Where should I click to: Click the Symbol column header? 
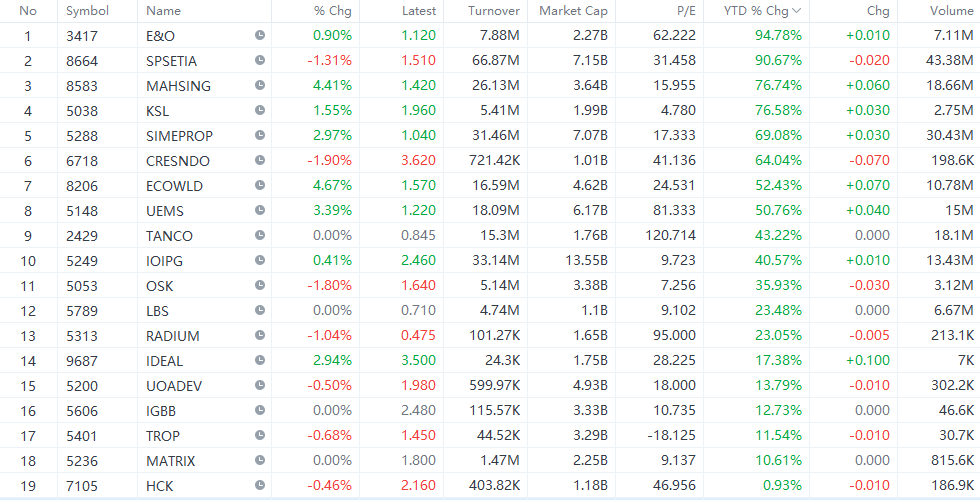tap(88, 11)
